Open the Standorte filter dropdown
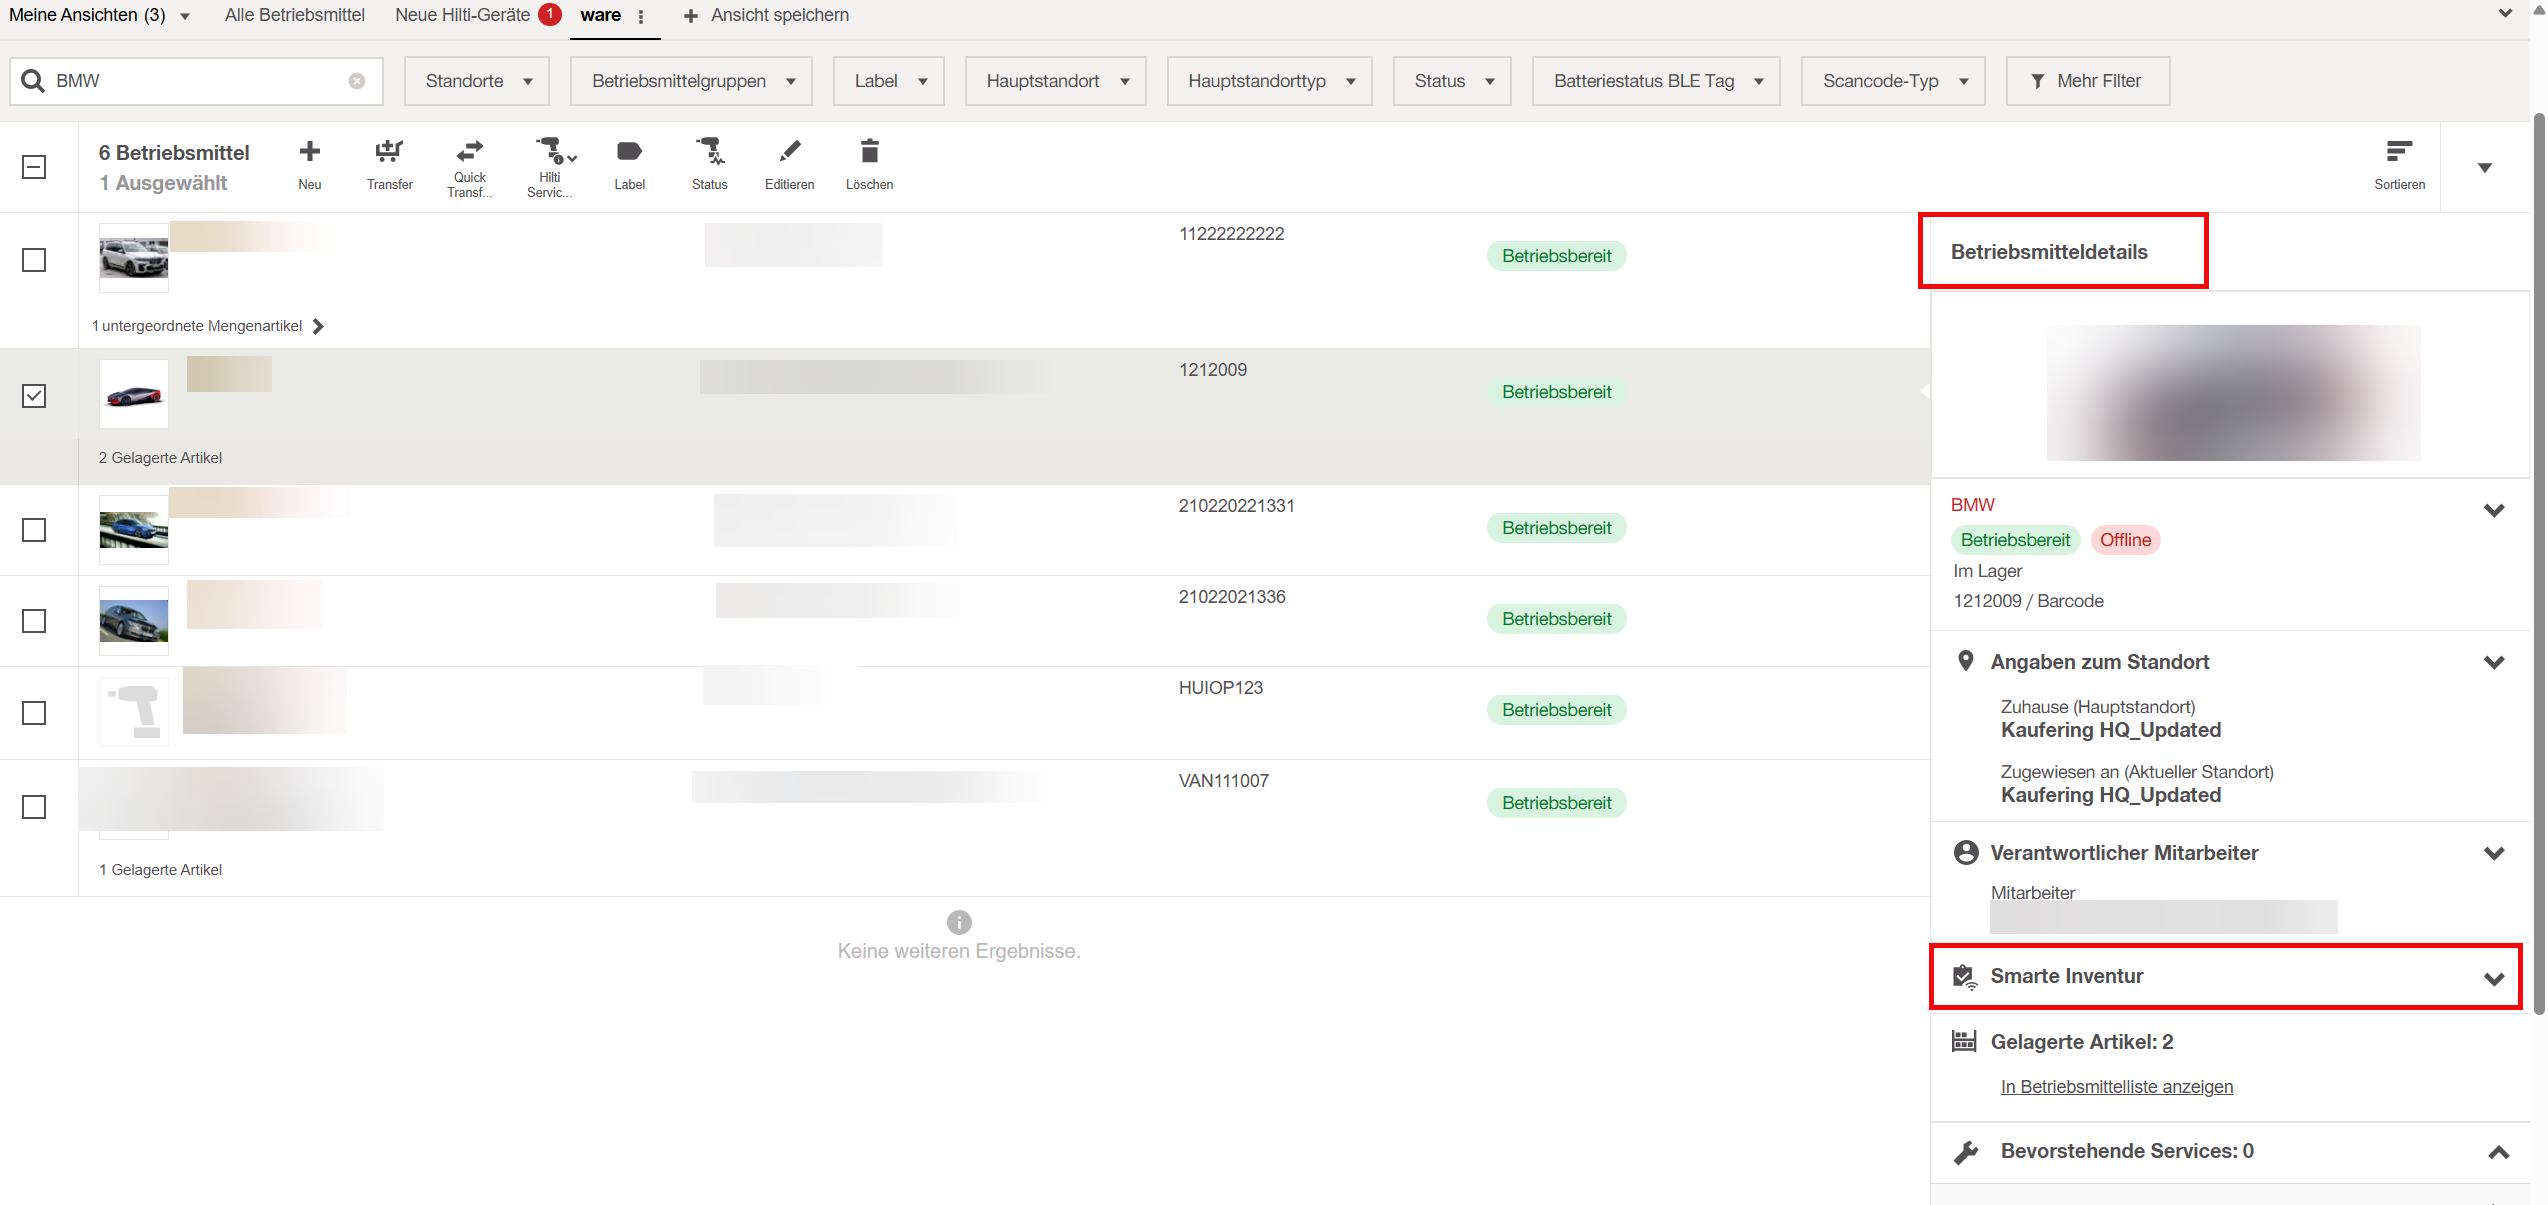This screenshot has width=2548, height=1205. [477, 81]
